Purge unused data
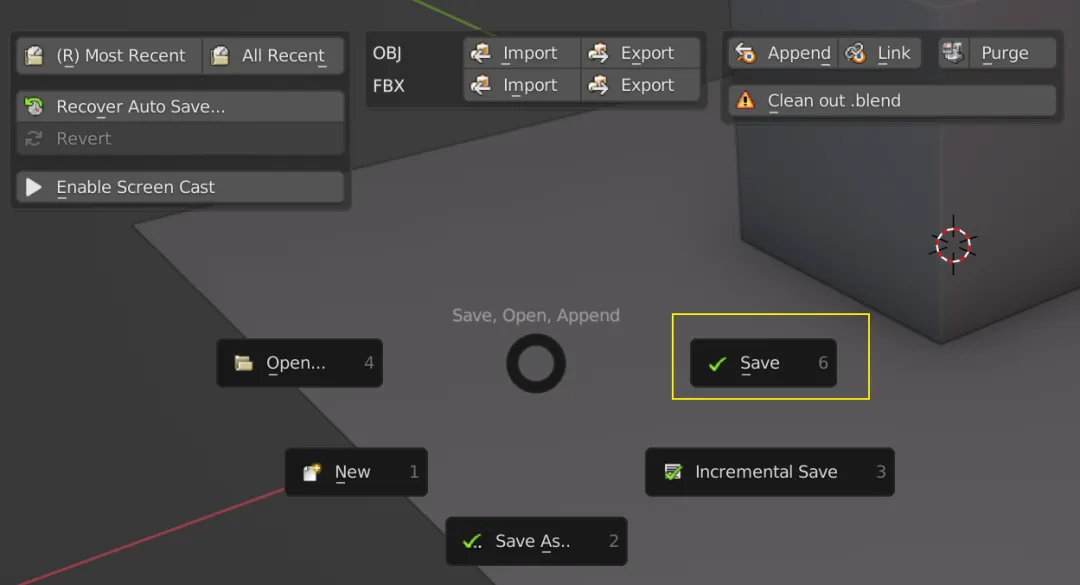Screen dimensions: 1080x585 point(1012,53)
